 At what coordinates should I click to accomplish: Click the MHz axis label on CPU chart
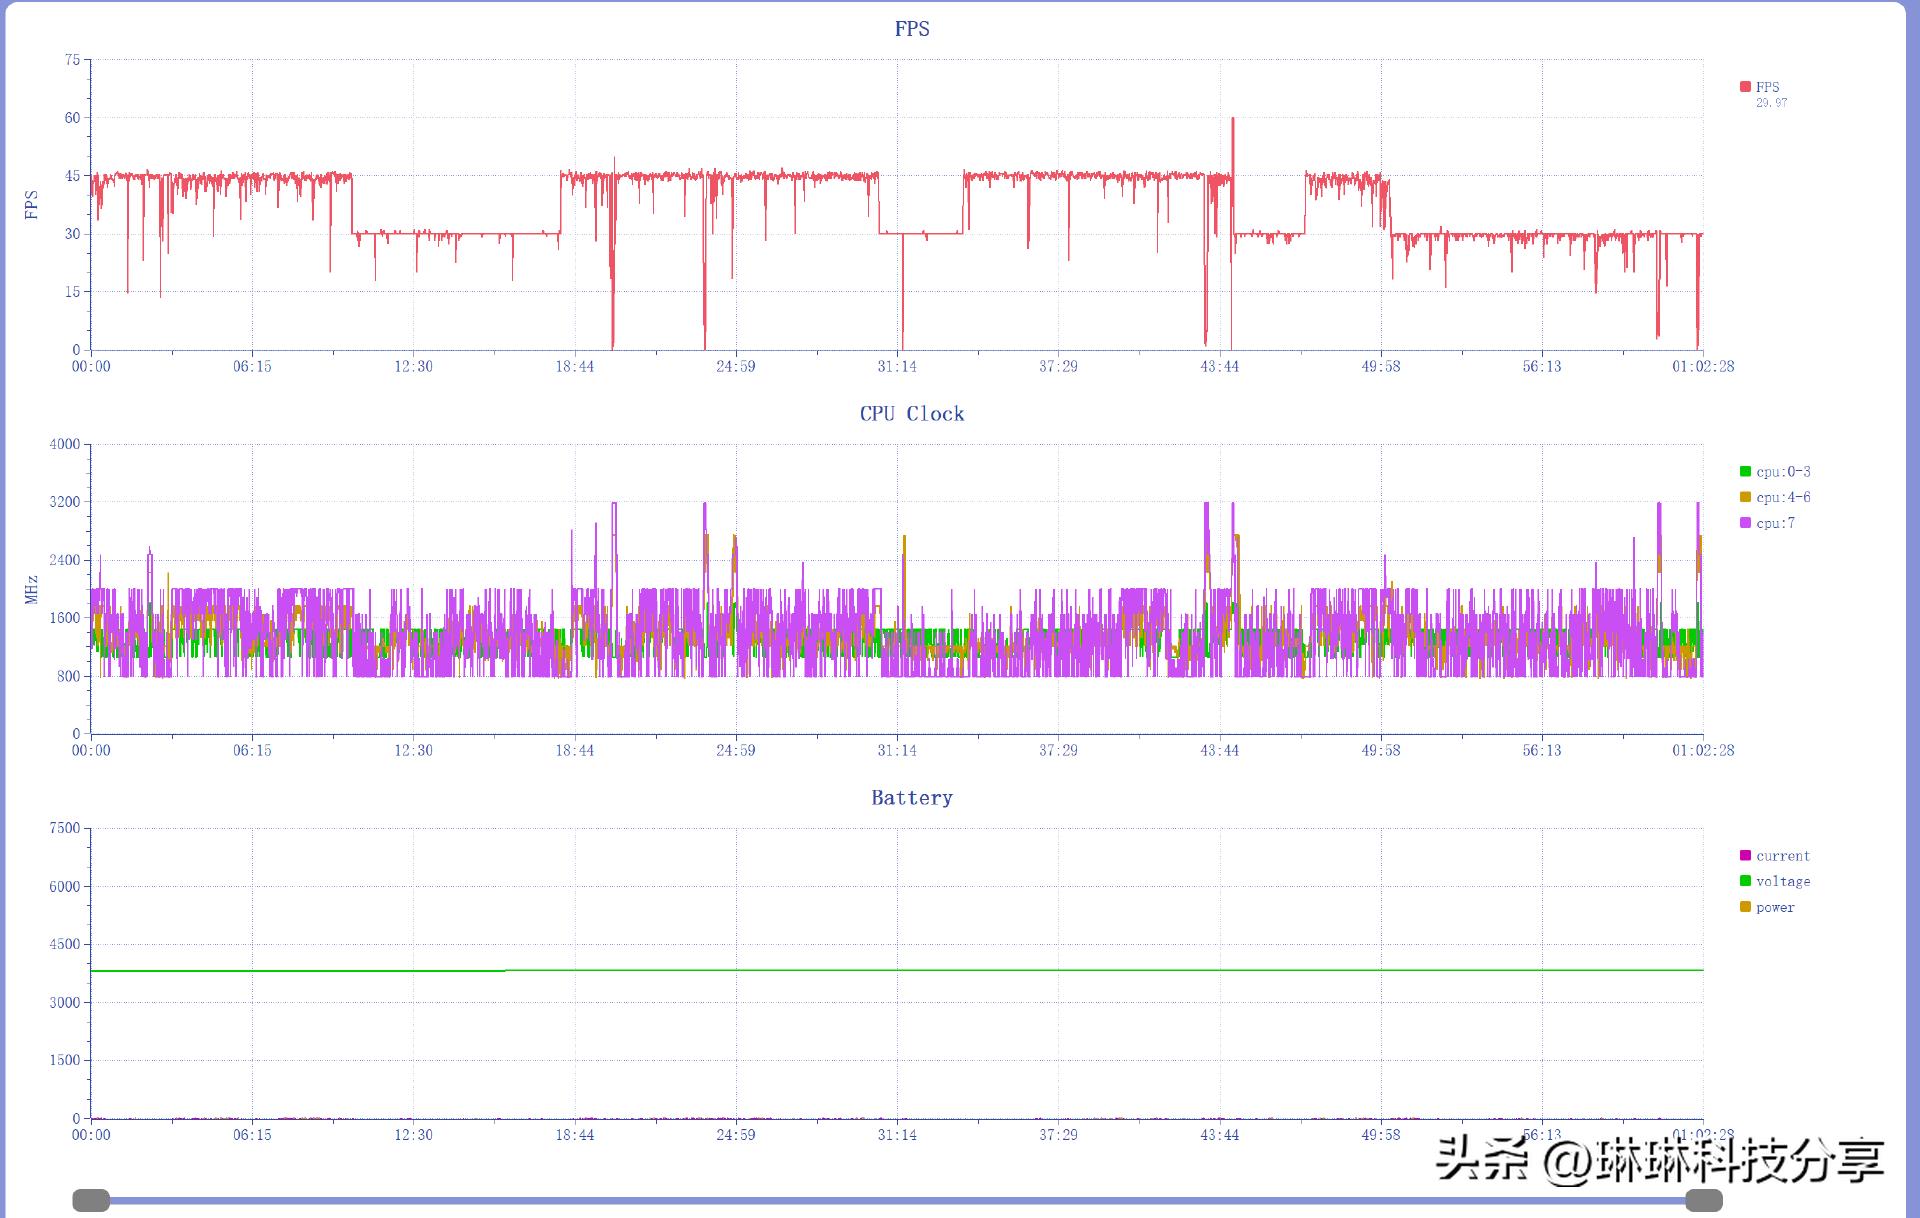31,589
